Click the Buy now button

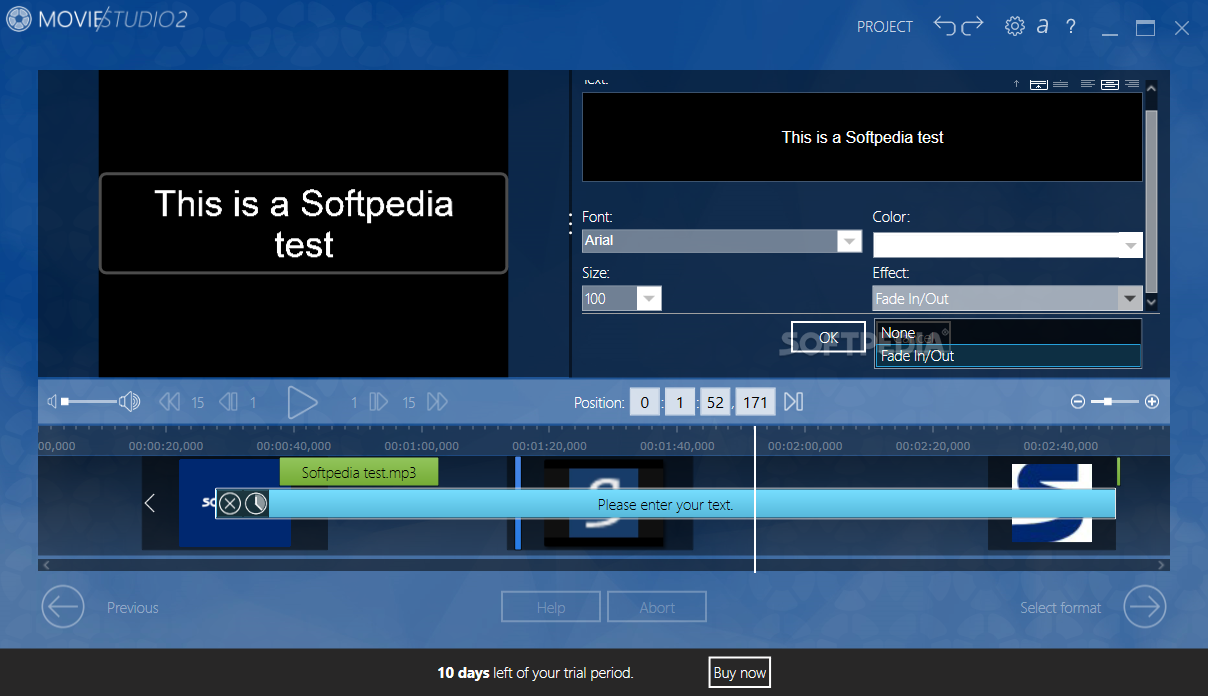click(740, 673)
